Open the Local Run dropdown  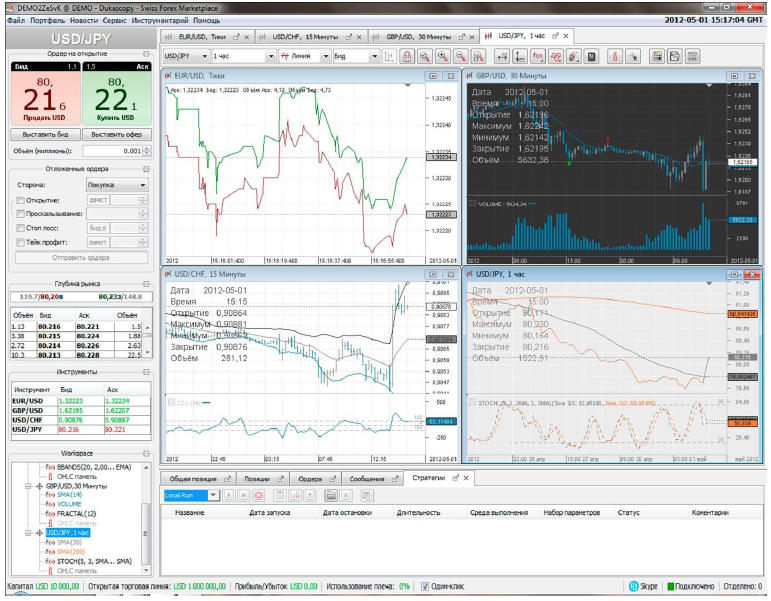191,495
